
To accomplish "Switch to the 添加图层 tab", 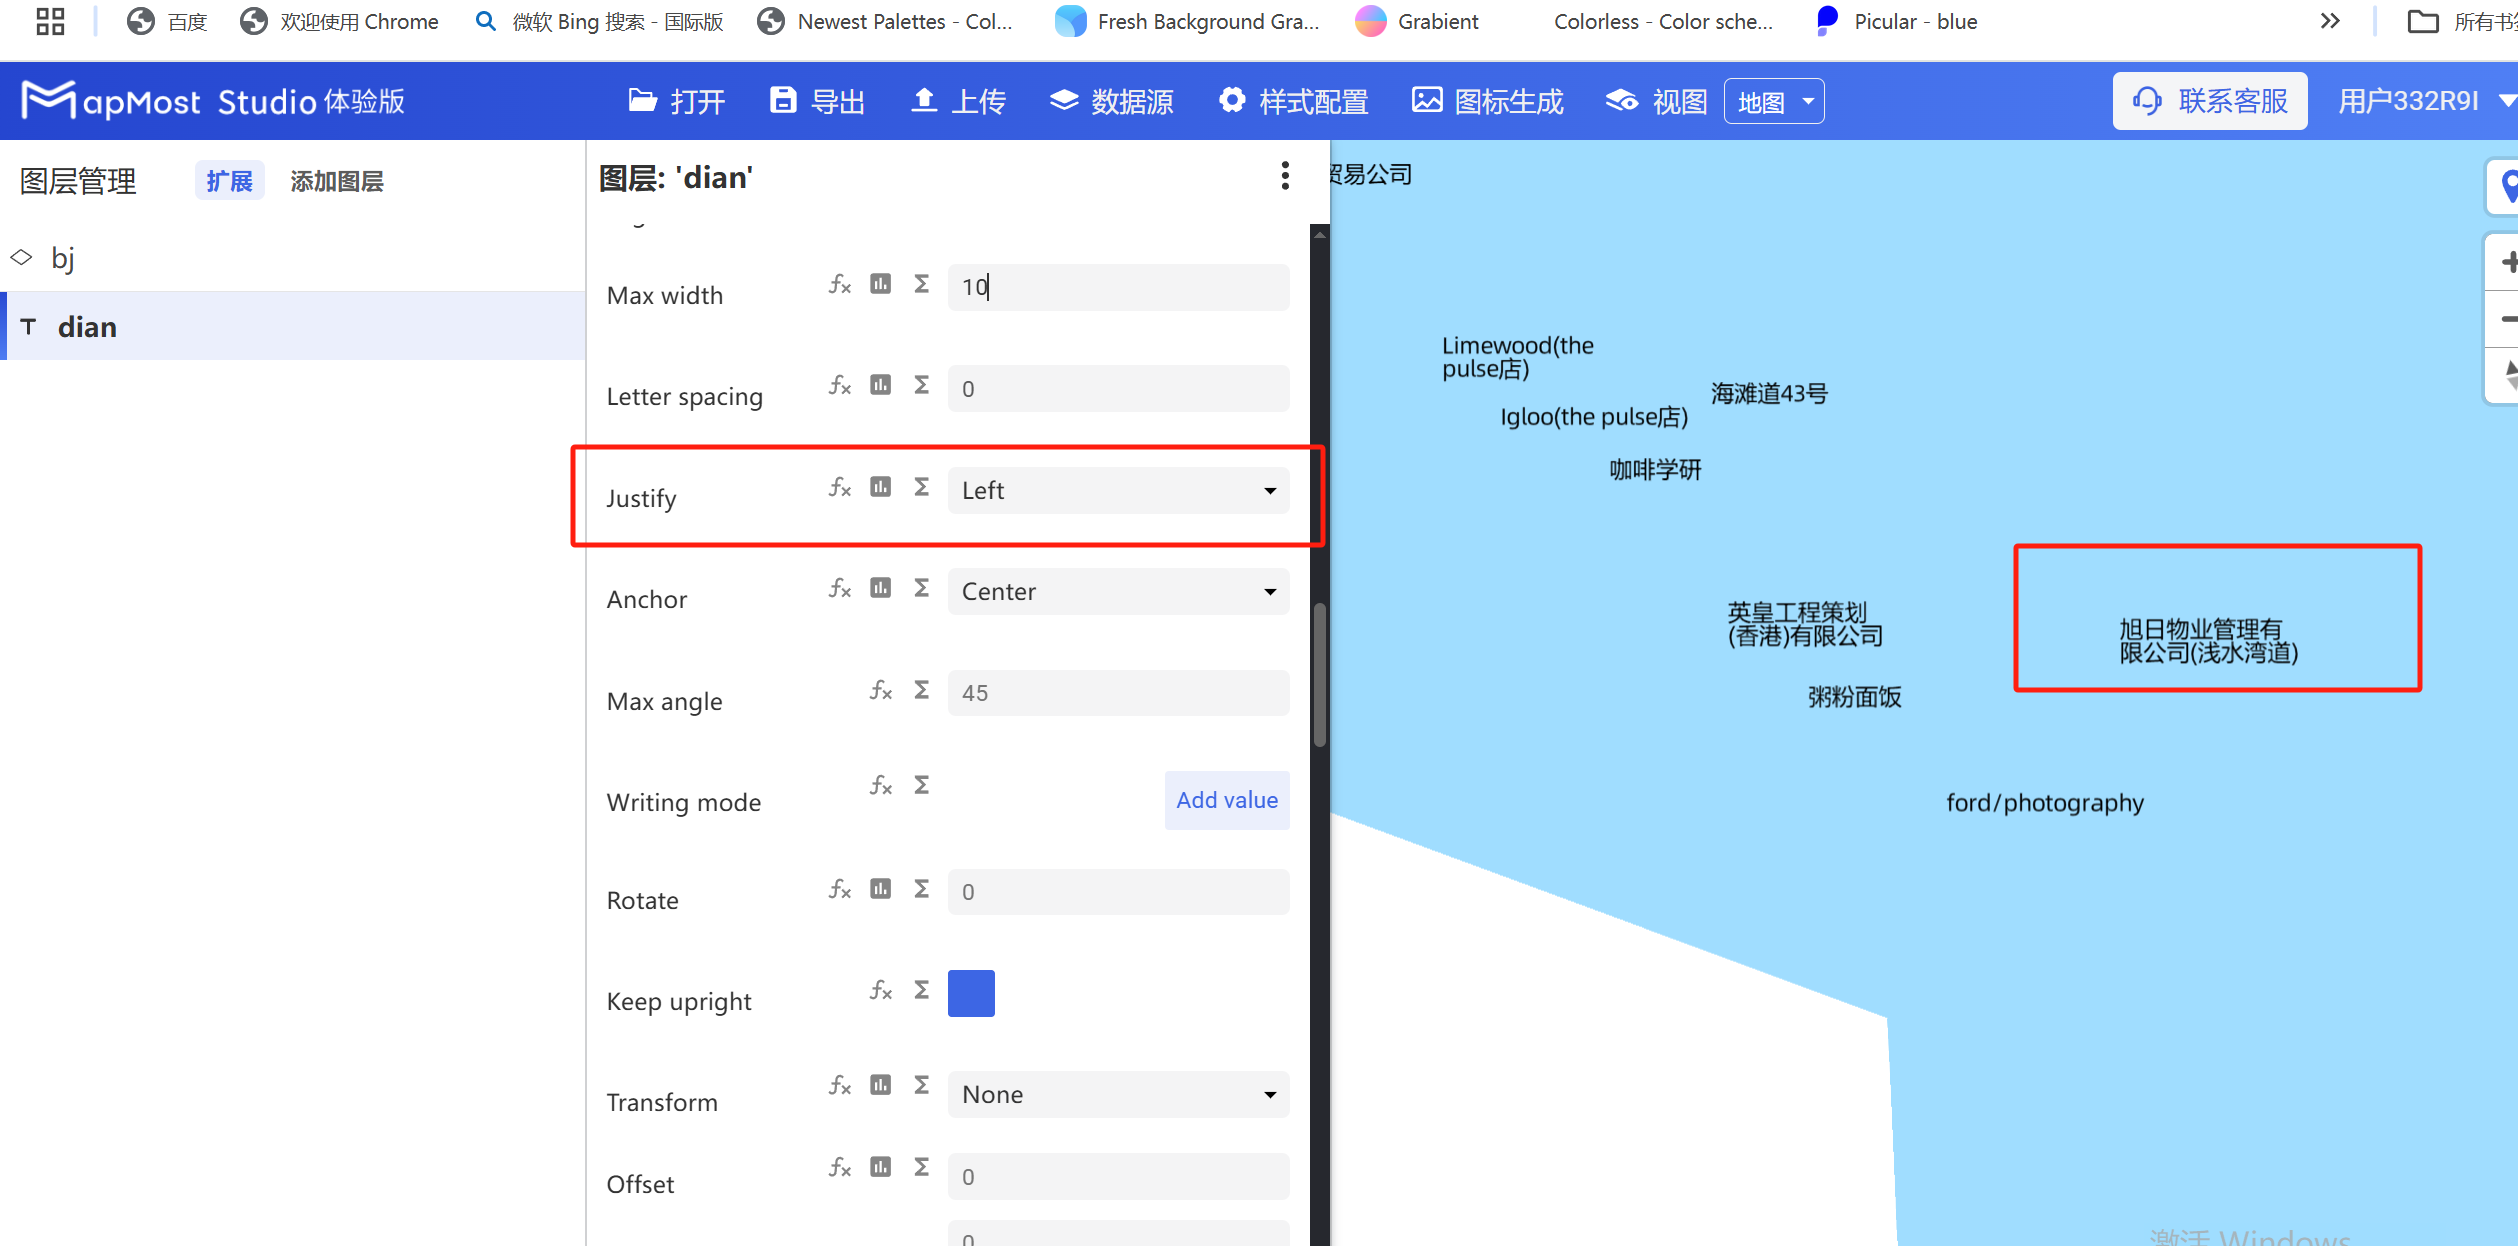I will tap(337, 181).
